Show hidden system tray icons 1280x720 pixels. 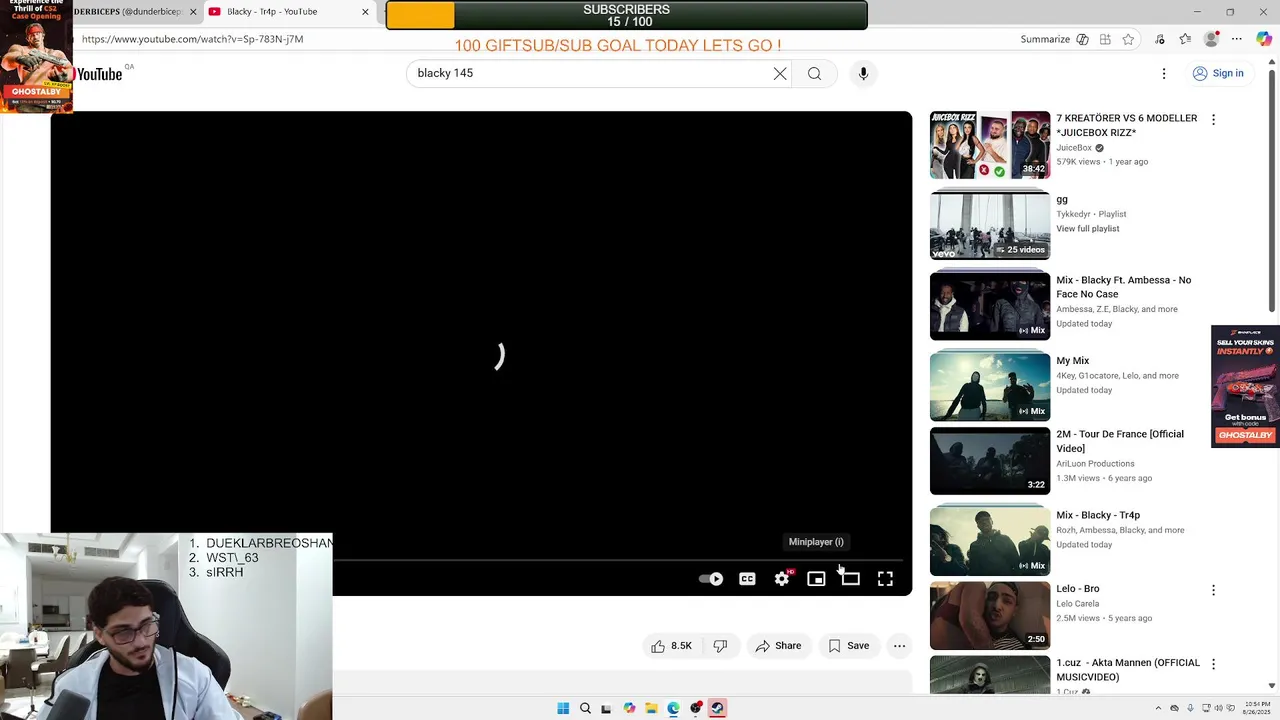[x=1159, y=708]
